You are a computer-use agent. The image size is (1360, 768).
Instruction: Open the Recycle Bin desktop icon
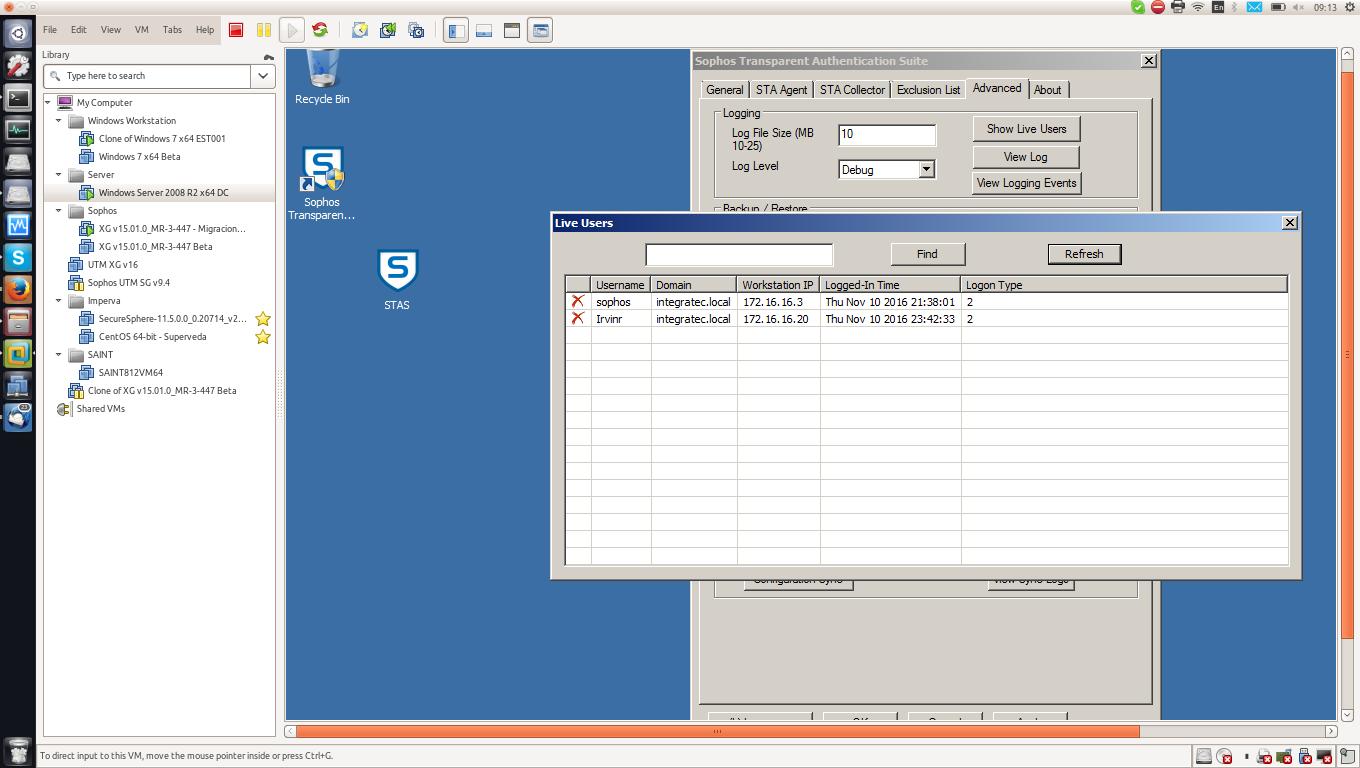click(x=322, y=78)
